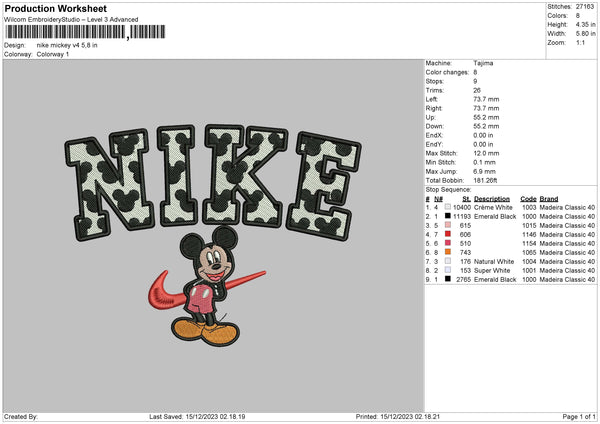The height and width of the screenshot is (424, 600).
Task: Pick the magenta swatch with code 1154
Action: tap(447, 243)
